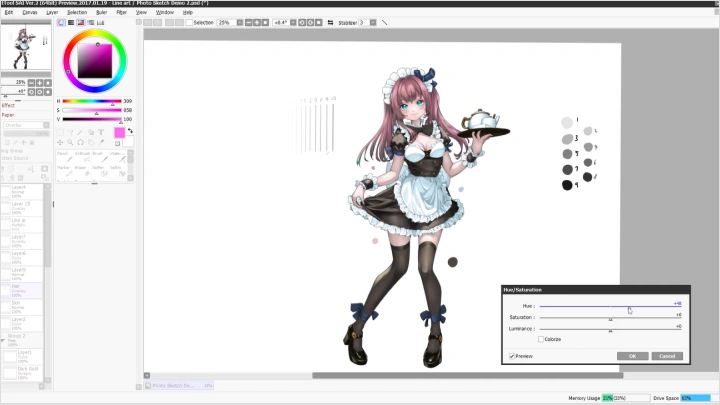
Task: Select the color wheel mode icon
Action: pos(61,22)
